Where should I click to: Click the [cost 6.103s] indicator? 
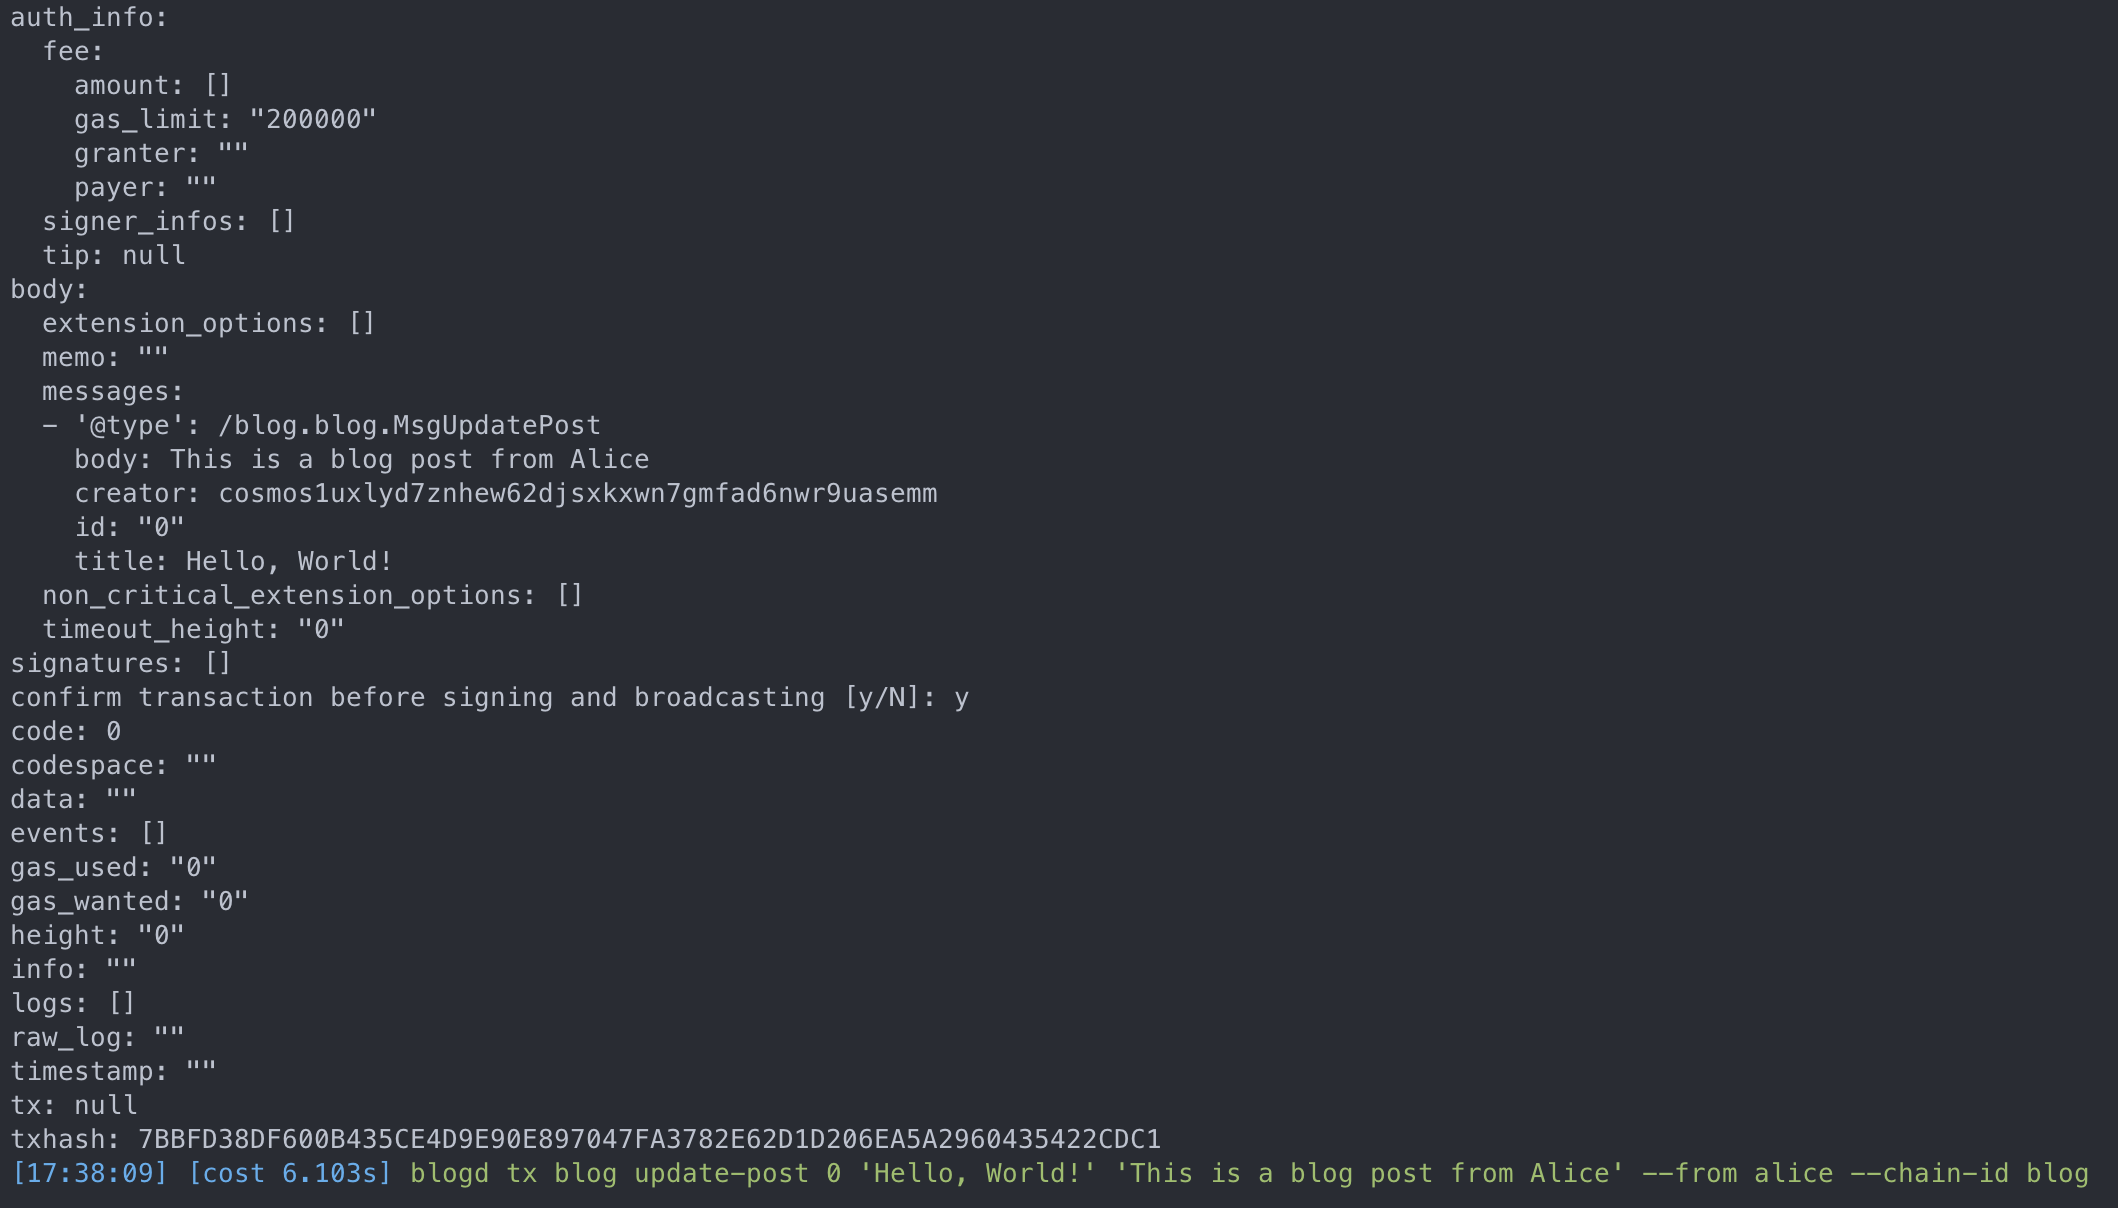coord(289,1173)
